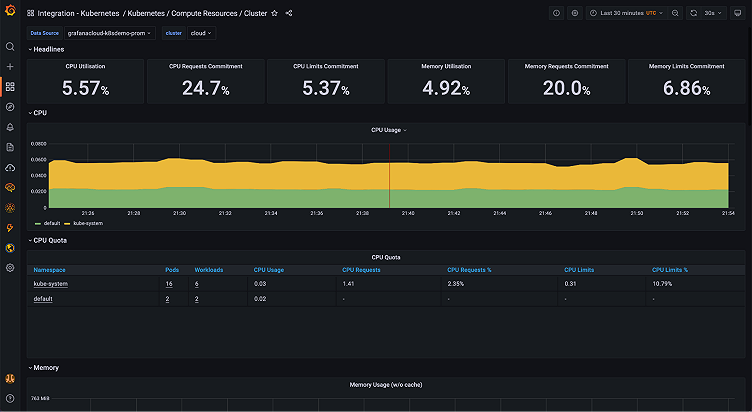
Task: Zoom out the time range
Action: pyautogui.click(x=673, y=13)
